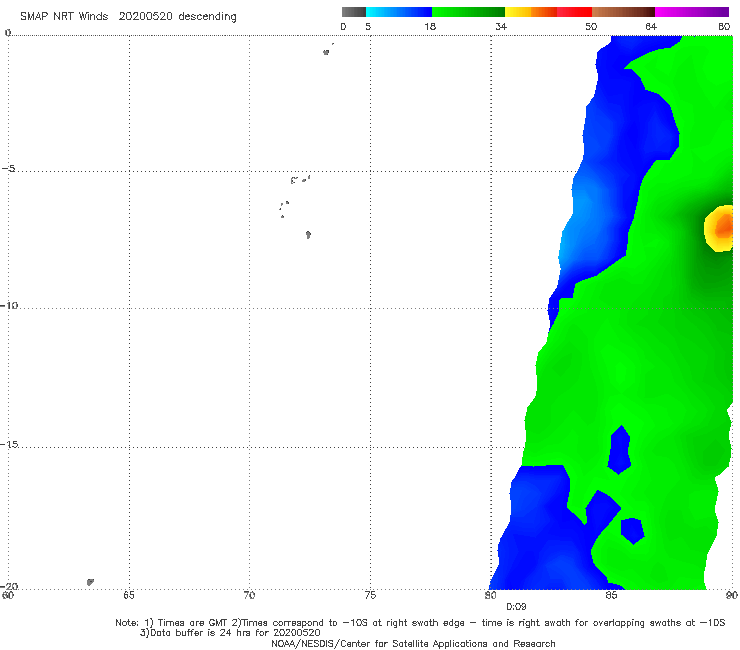Screen dimensions: 740x650
Task: Click the date label '20200520 descending'
Action: click(x=177, y=16)
